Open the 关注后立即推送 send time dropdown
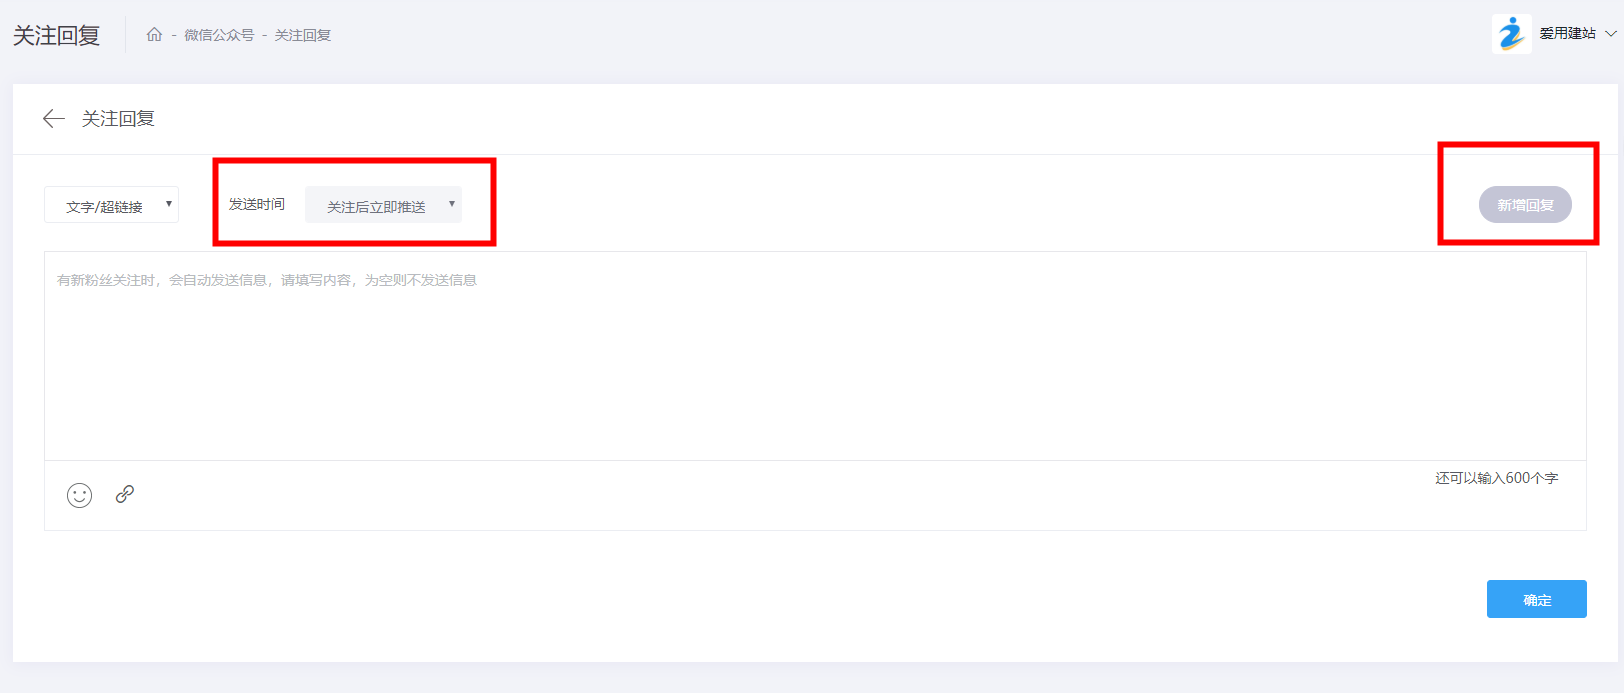Viewport: 1624px width, 693px height. [383, 204]
